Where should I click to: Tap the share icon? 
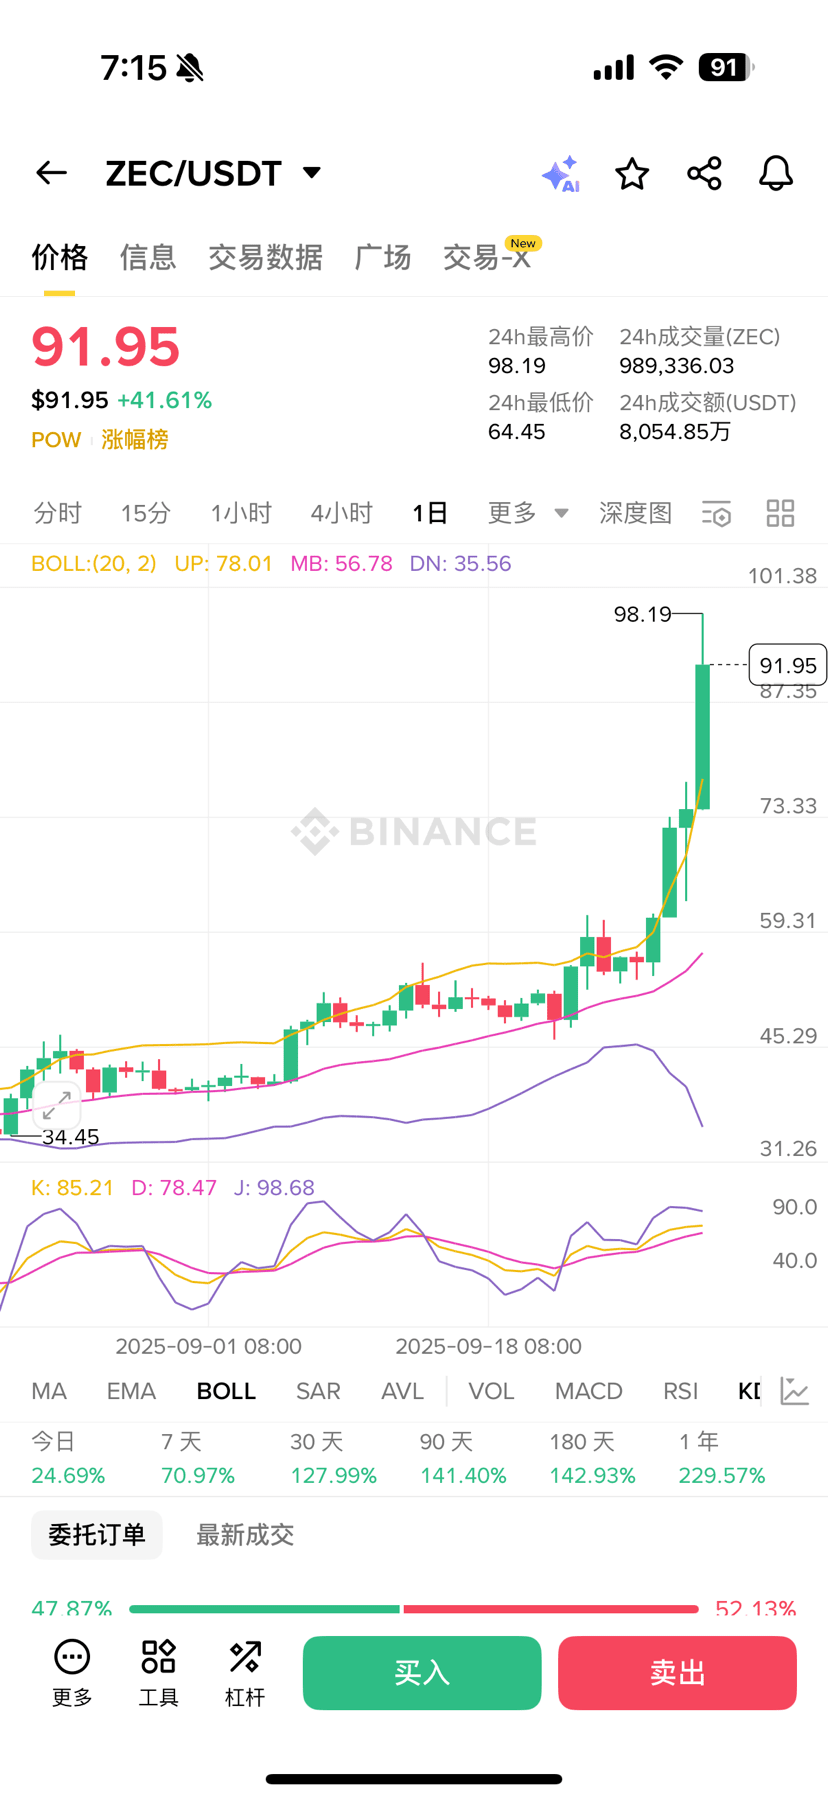tap(704, 174)
